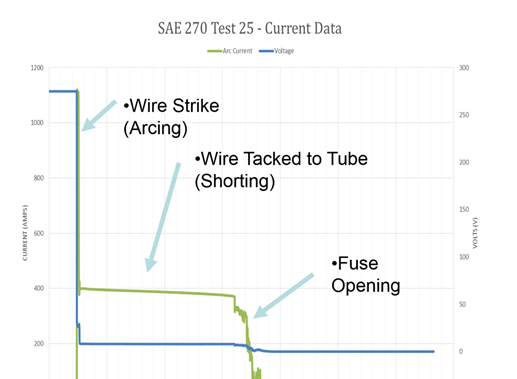Click the arrow pointing to the fuse opening
This screenshot has width=517, height=379.
click(x=284, y=296)
